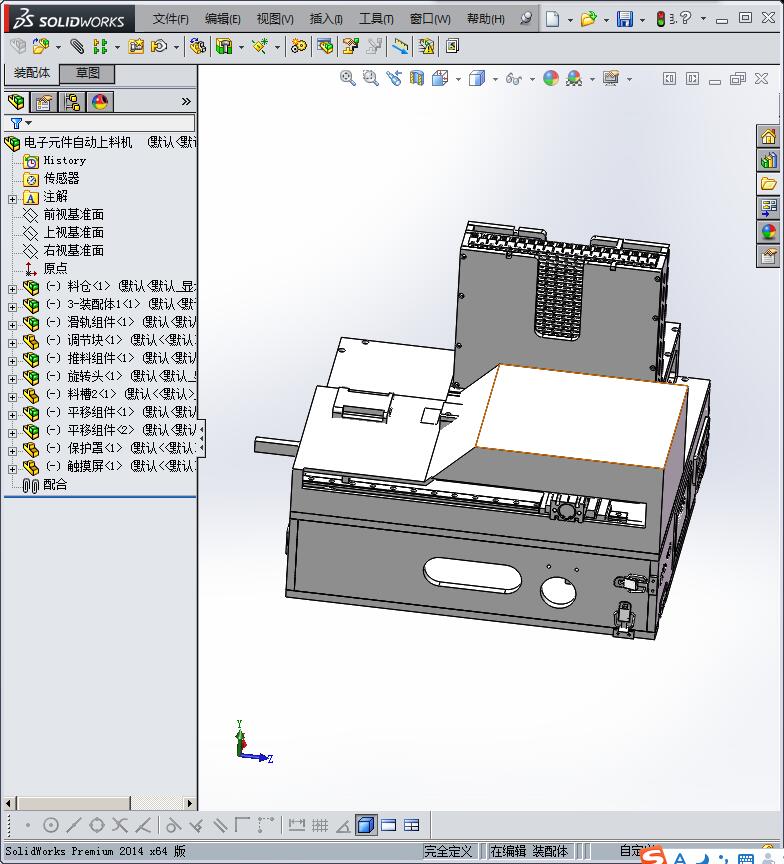Open Appearances sphere icon in task pane
This screenshot has height=864, width=784.
point(768,231)
